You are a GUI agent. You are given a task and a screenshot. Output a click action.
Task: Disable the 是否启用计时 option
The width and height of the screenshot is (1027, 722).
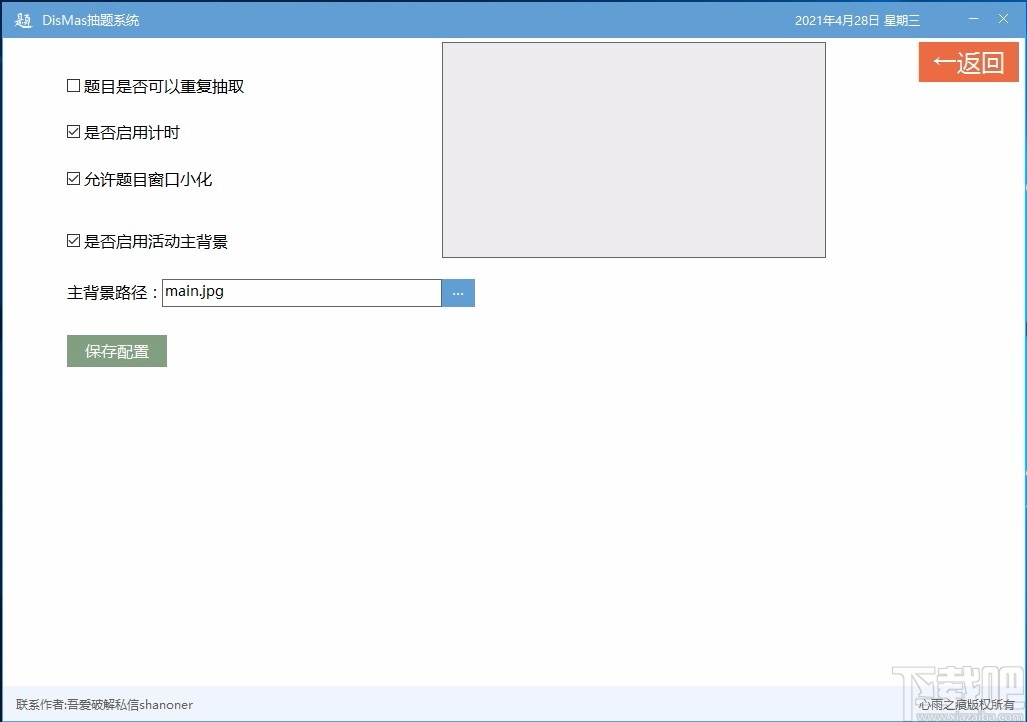pyautogui.click(x=73, y=130)
